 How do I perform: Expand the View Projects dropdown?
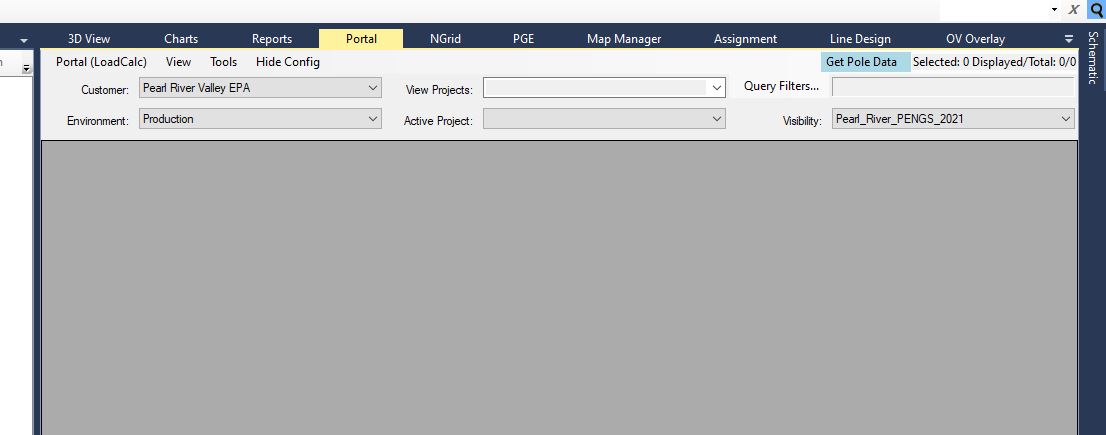point(716,89)
